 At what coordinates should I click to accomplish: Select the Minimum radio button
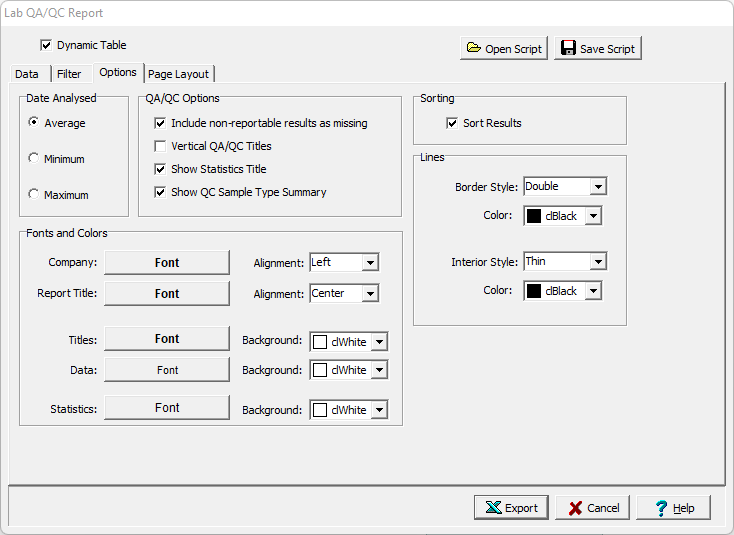tap(34, 159)
